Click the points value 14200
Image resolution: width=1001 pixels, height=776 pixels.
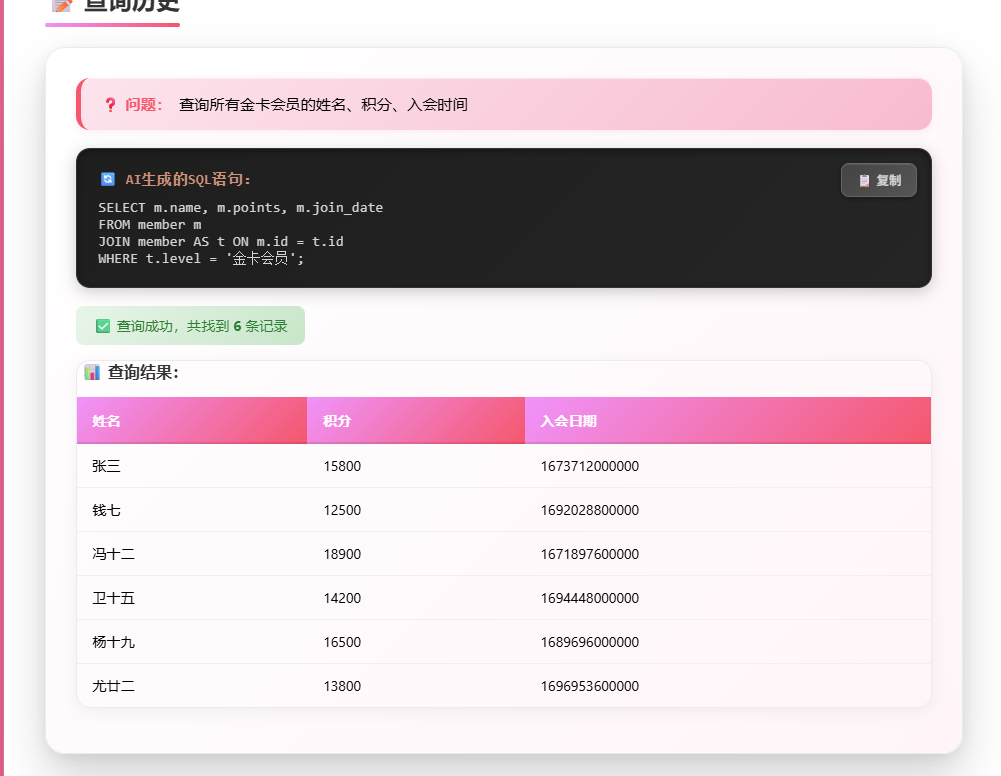point(342,598)
